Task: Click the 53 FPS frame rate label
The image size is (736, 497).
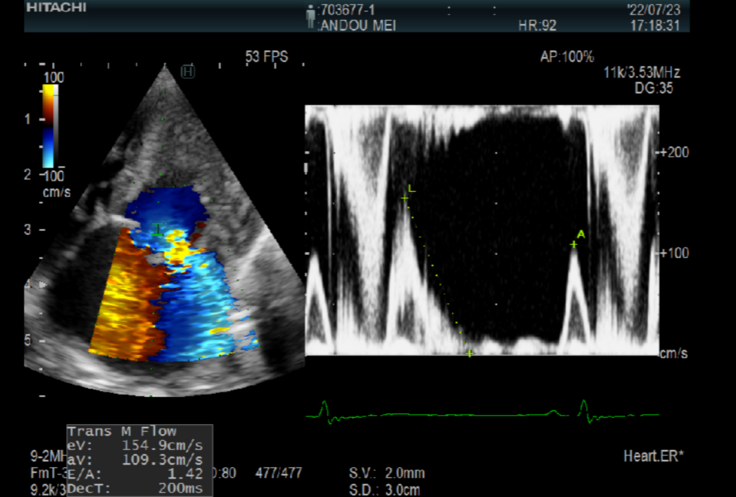Action: [266, 57]
